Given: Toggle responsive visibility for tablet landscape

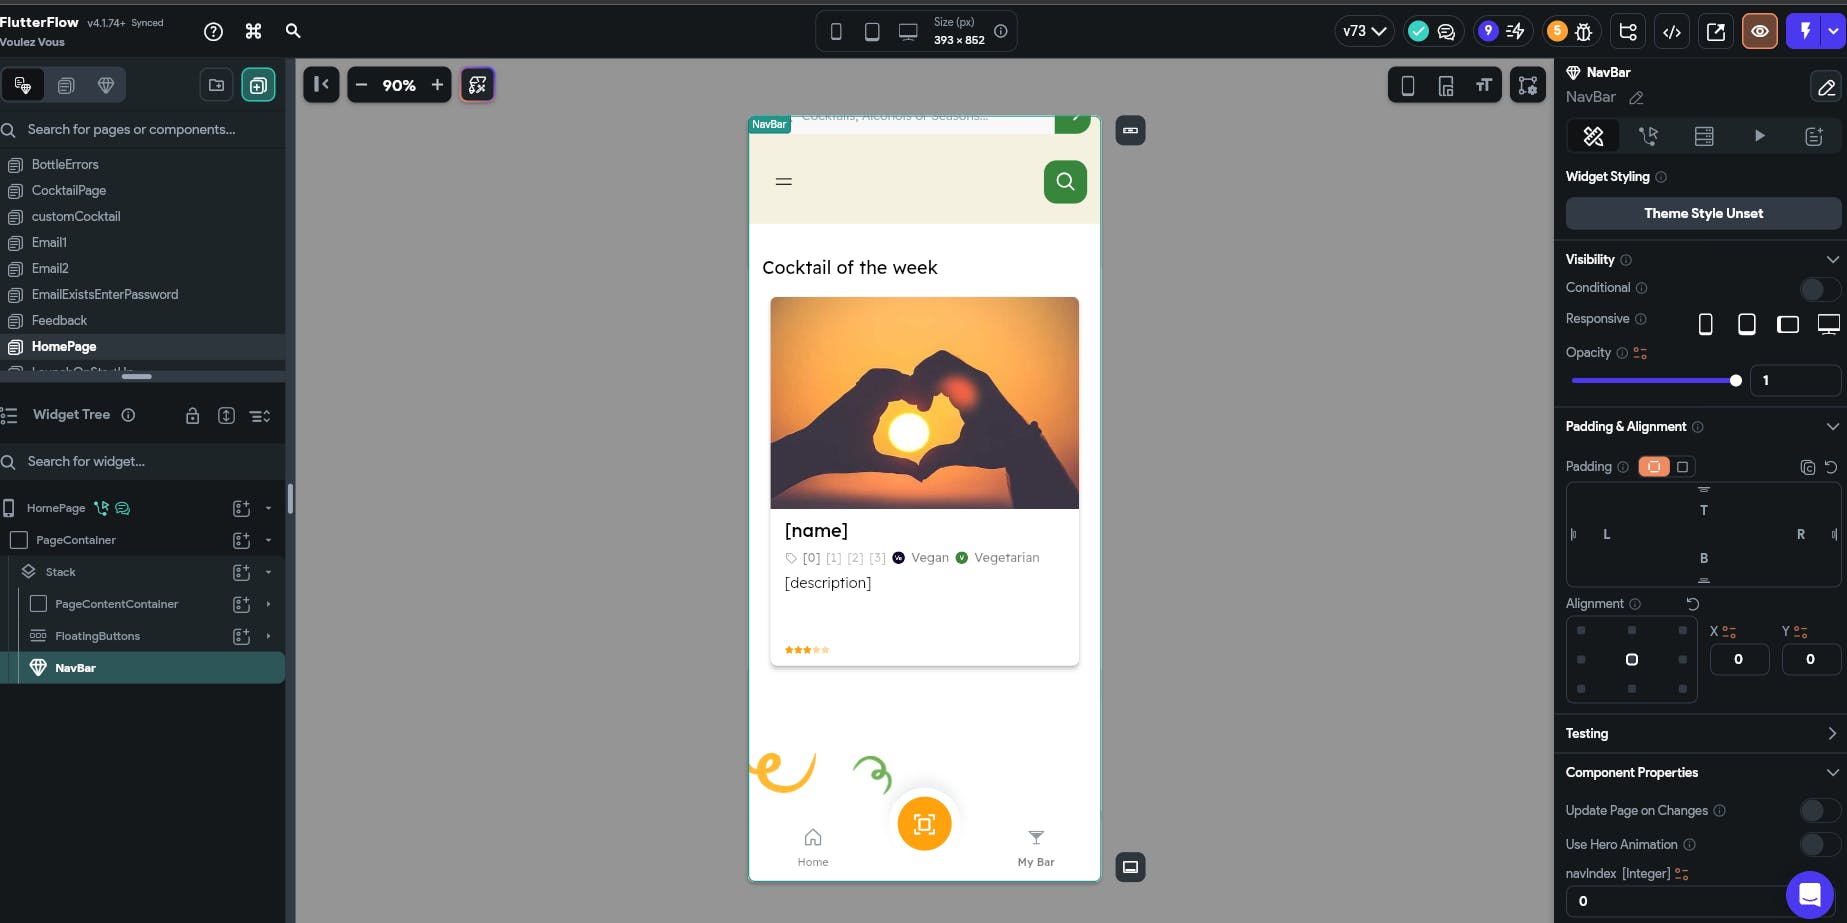Looking at the screenshot, I should [1788, 324].
